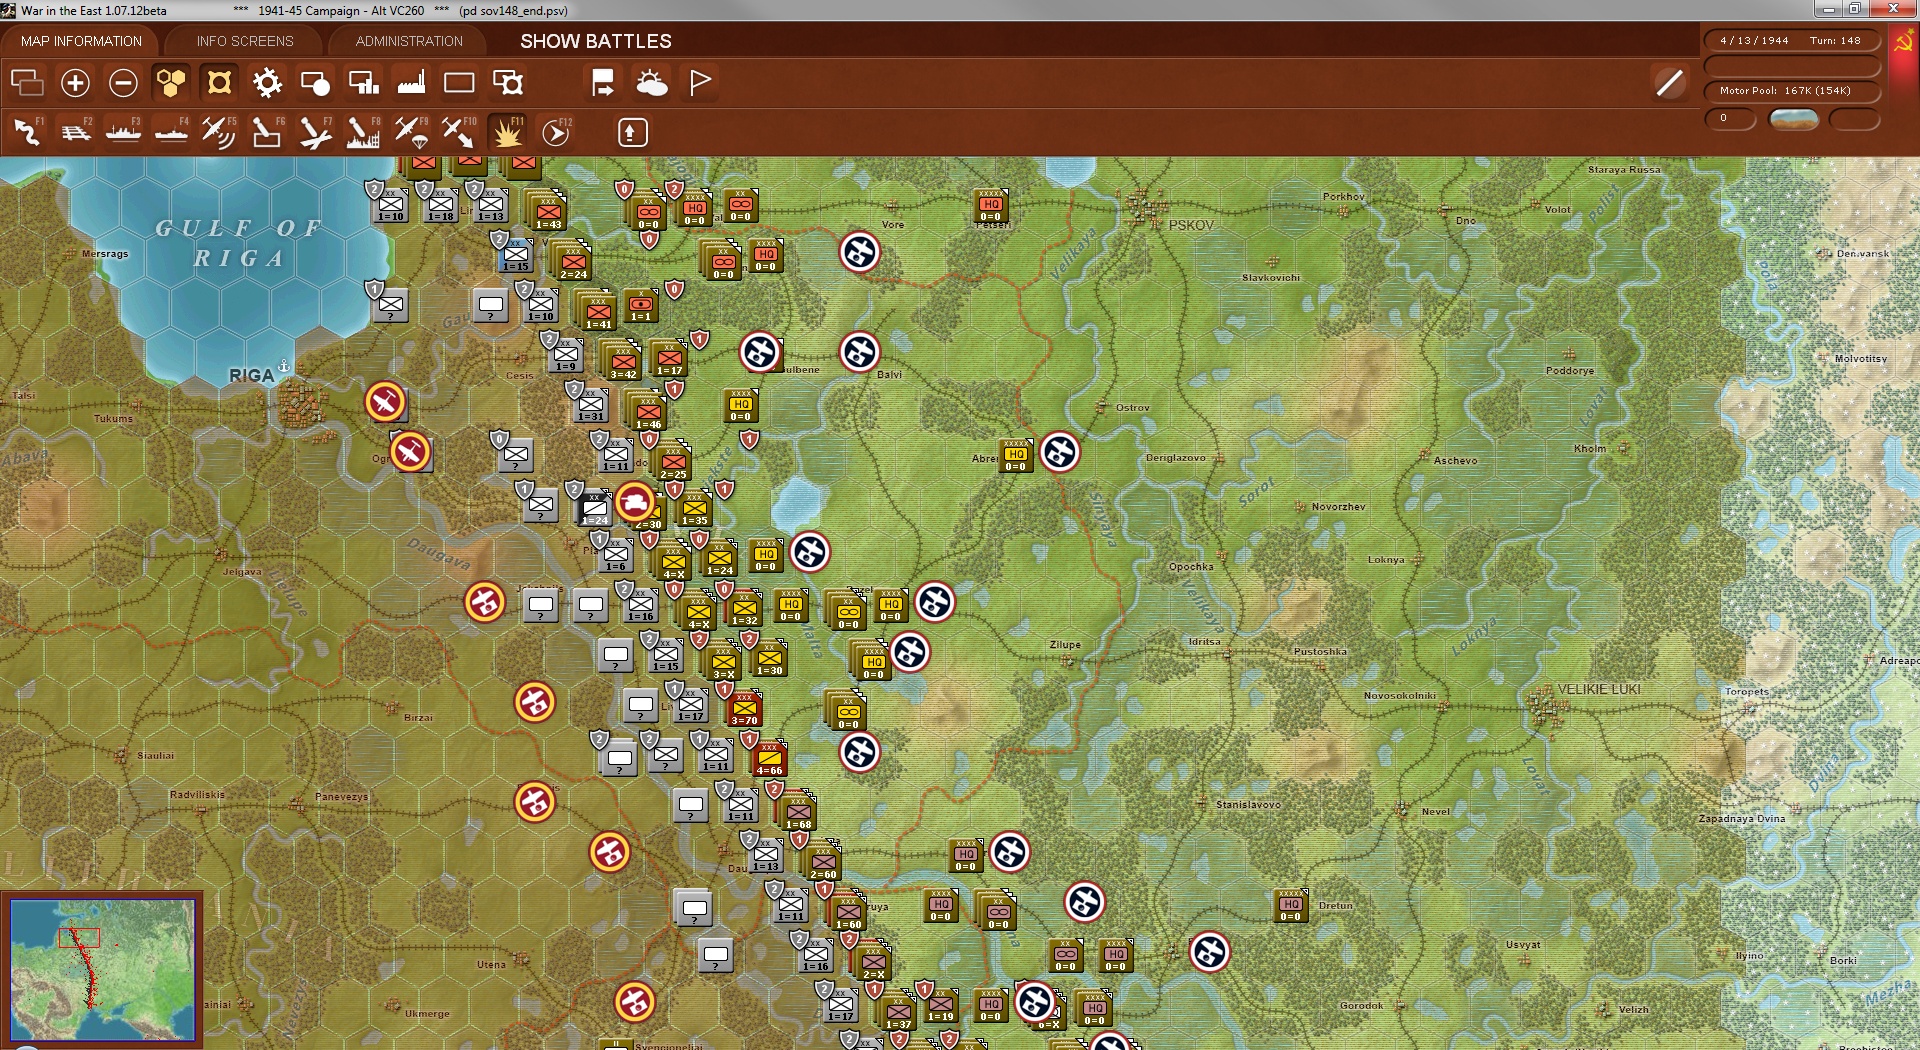Toggle the F11 show battles mode
Image resolution: width=1920 pixels, height=1050 pixels.
[x=507, y=132]
